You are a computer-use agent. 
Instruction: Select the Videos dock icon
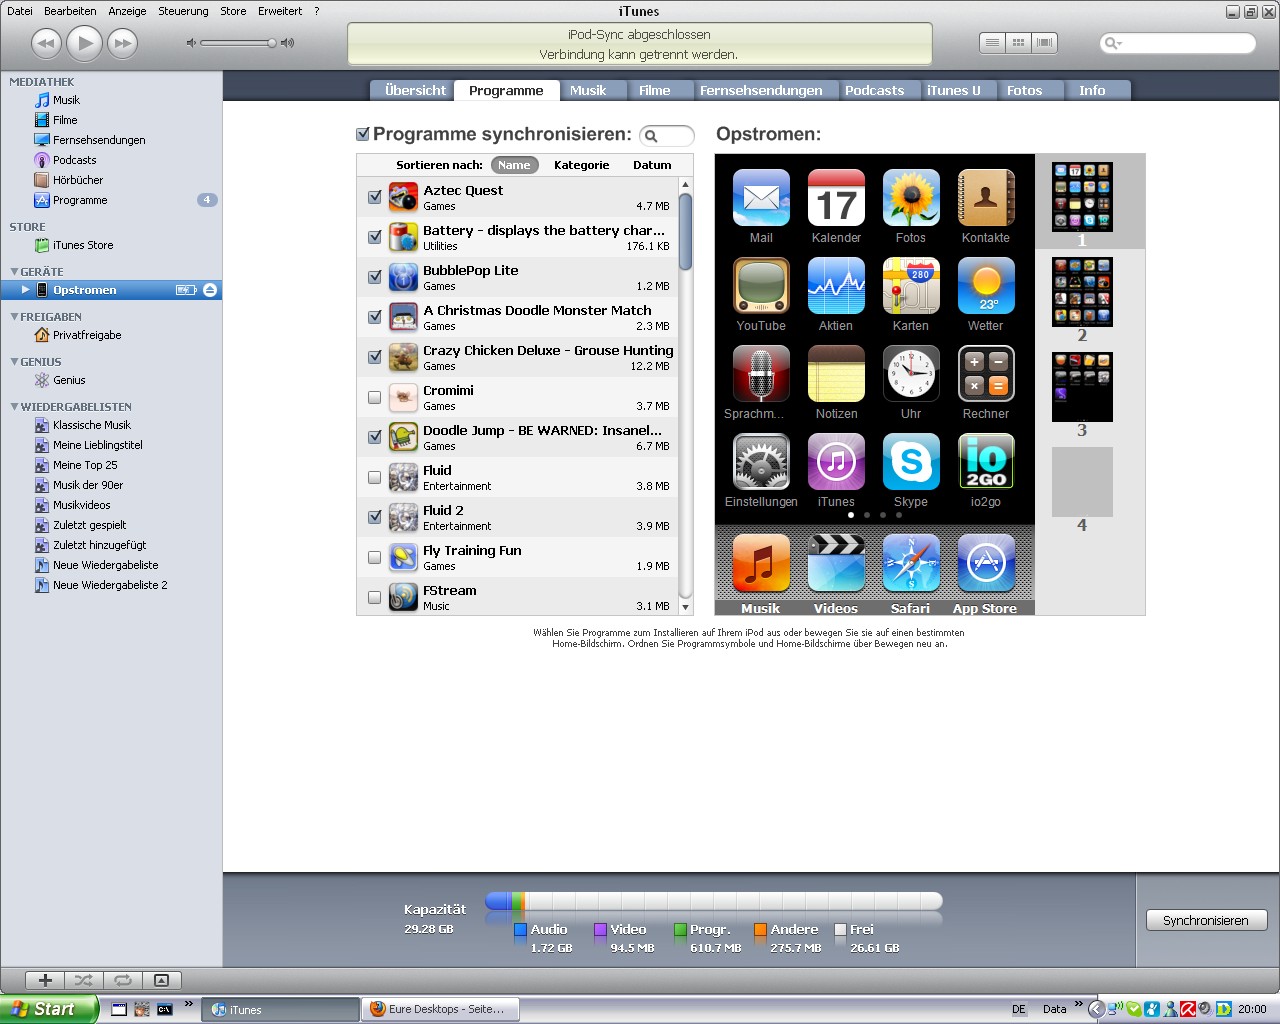[836, 563]
